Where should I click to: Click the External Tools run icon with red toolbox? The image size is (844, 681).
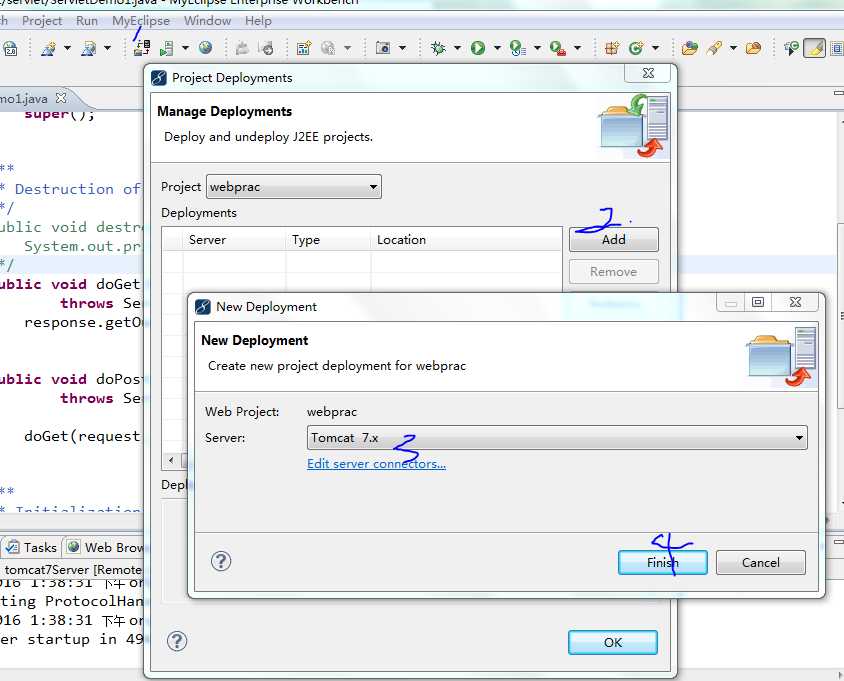point(558,48)
